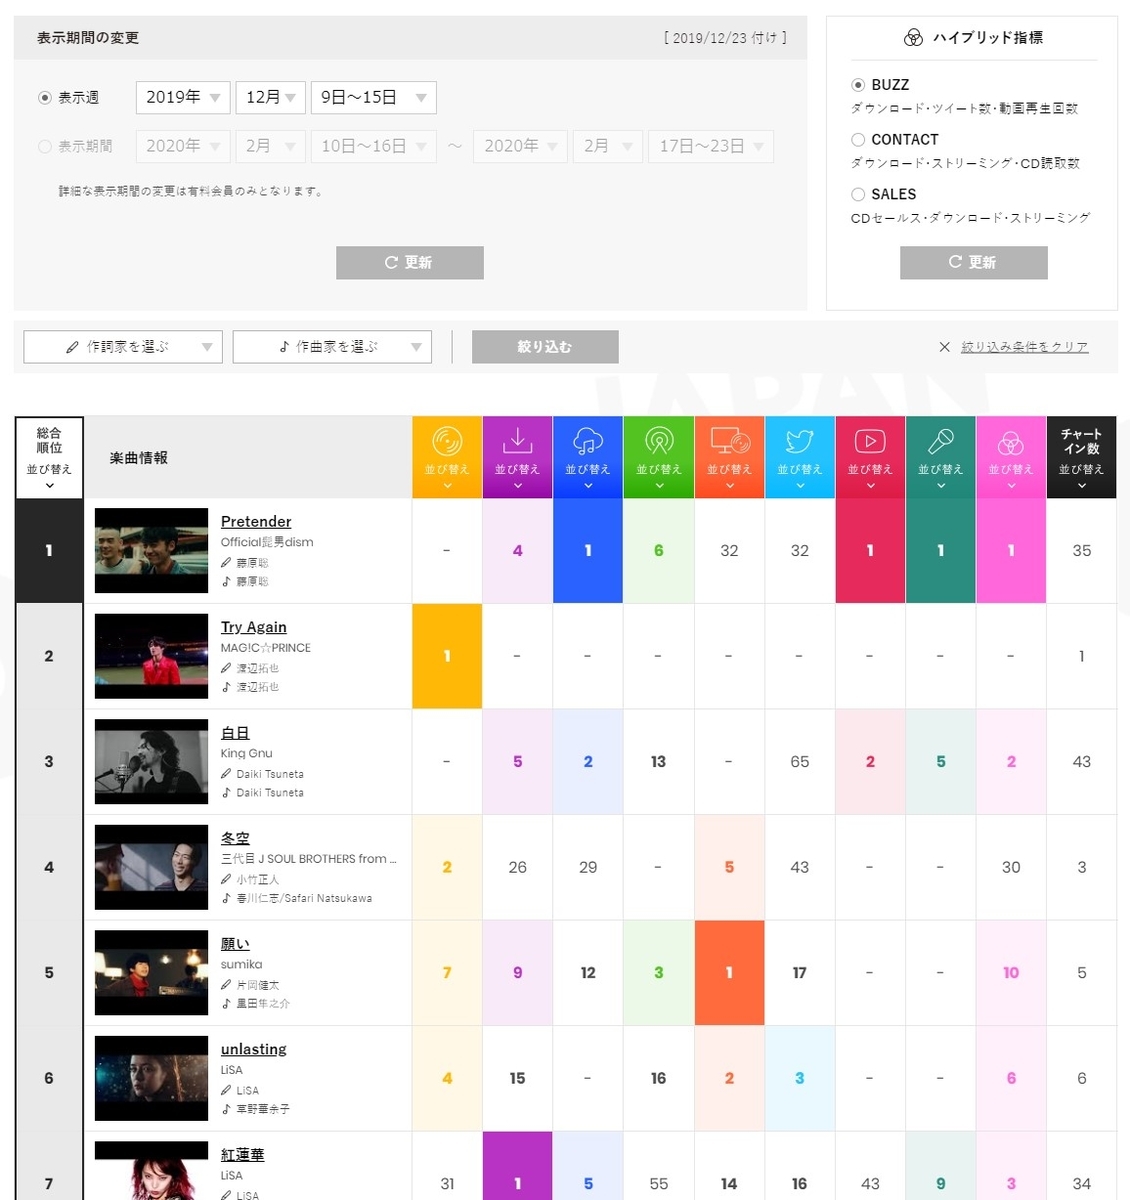Open the 作詞家を選ぶ lyricist dropdown
1130x1200 pixels.
[123, 347]
